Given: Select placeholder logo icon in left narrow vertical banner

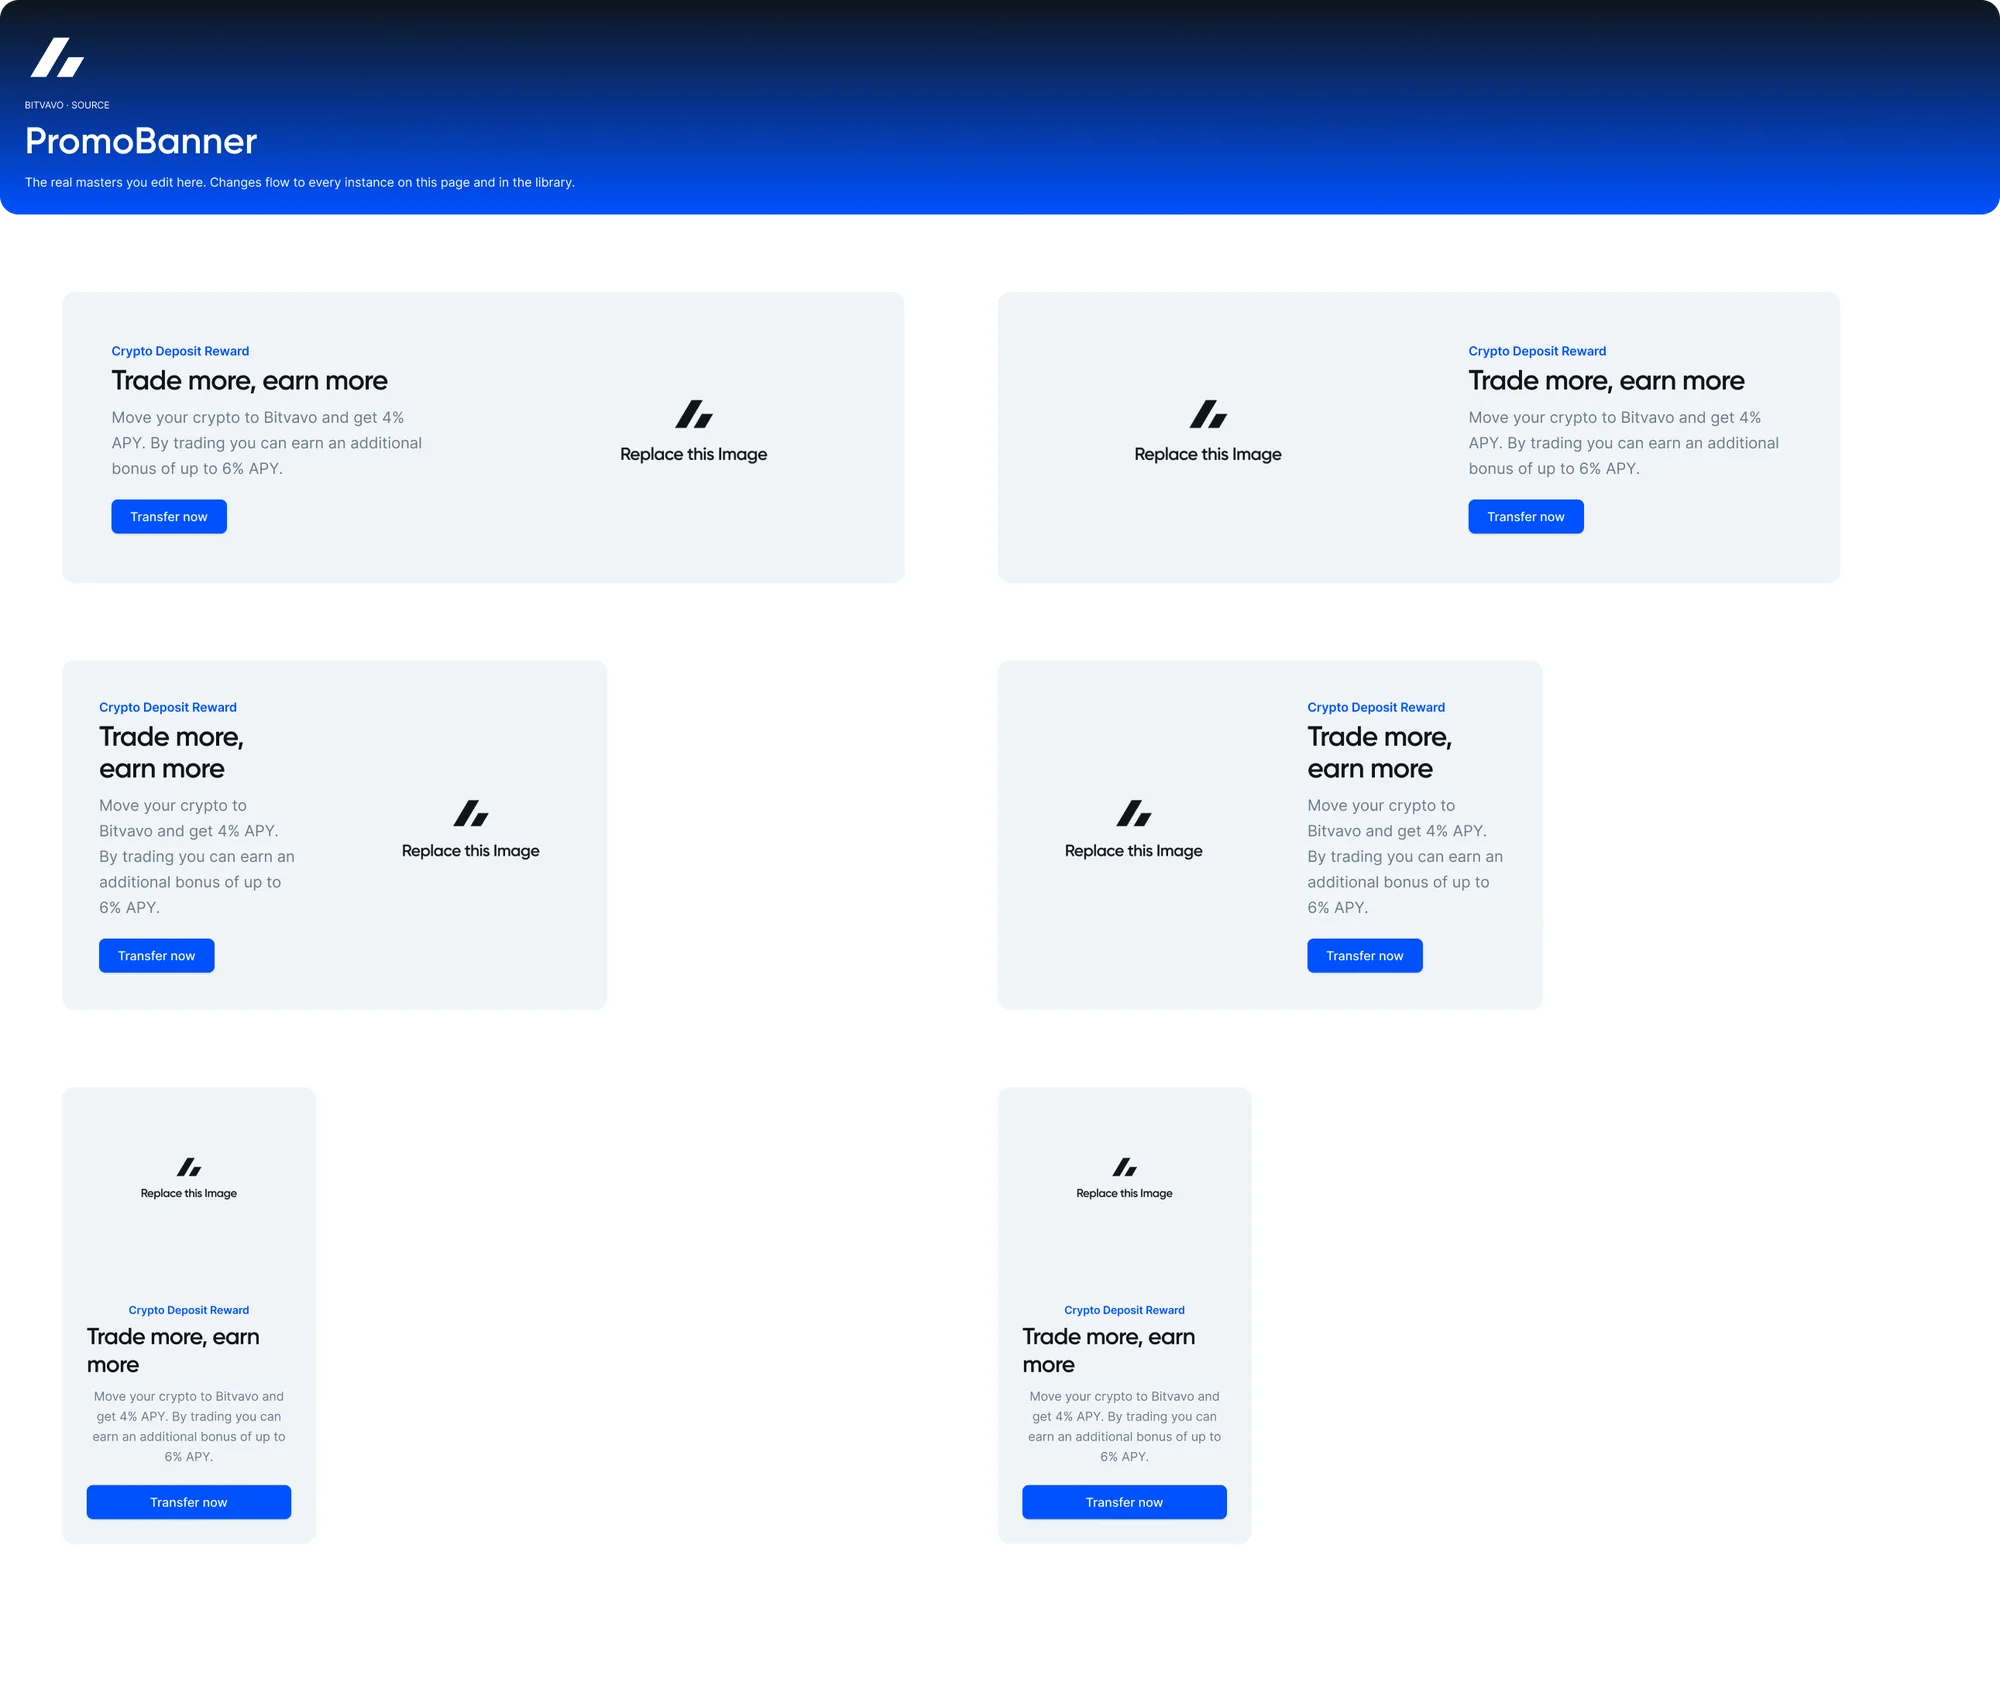Looking at the screenshot, I should (x=189, y=1167).
